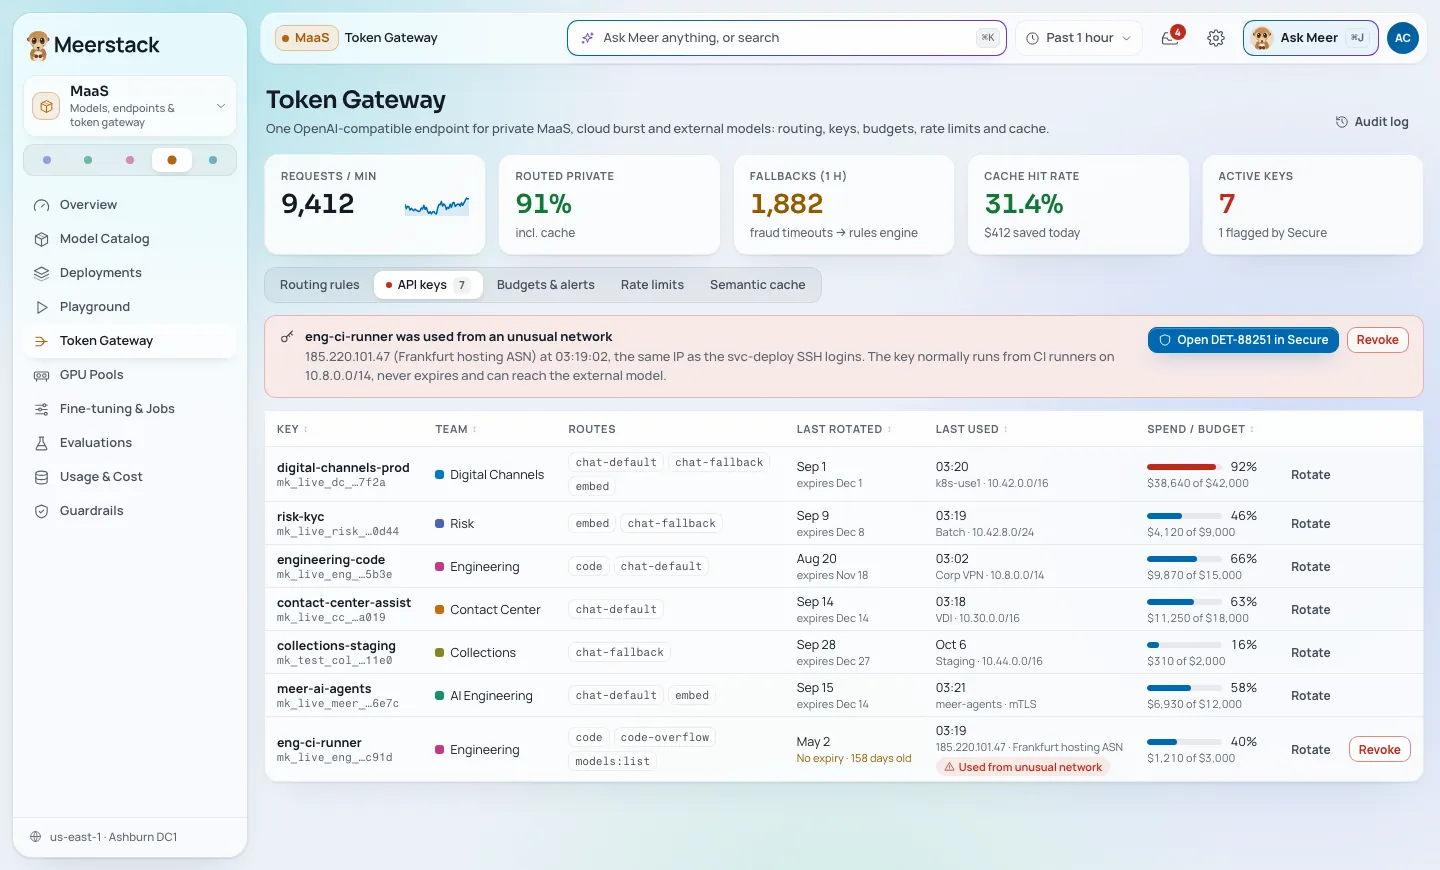Click the Meerstack meerkat logo
The image size is (1440, 870).
[x=38, y=45]
